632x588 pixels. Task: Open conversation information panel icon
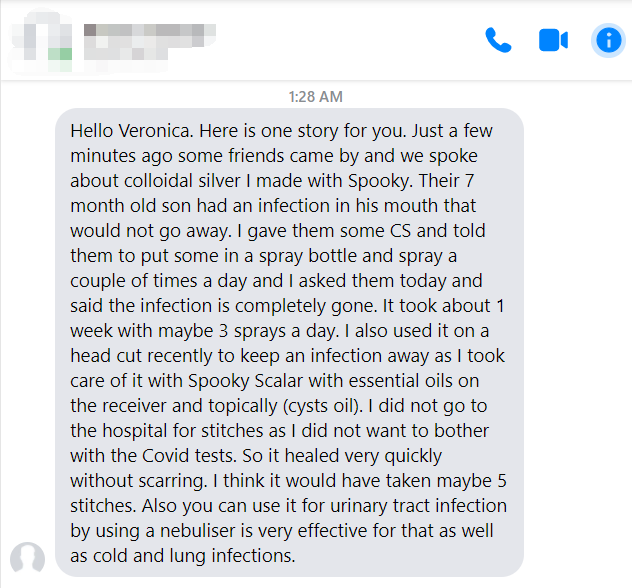tap(608, 40)
